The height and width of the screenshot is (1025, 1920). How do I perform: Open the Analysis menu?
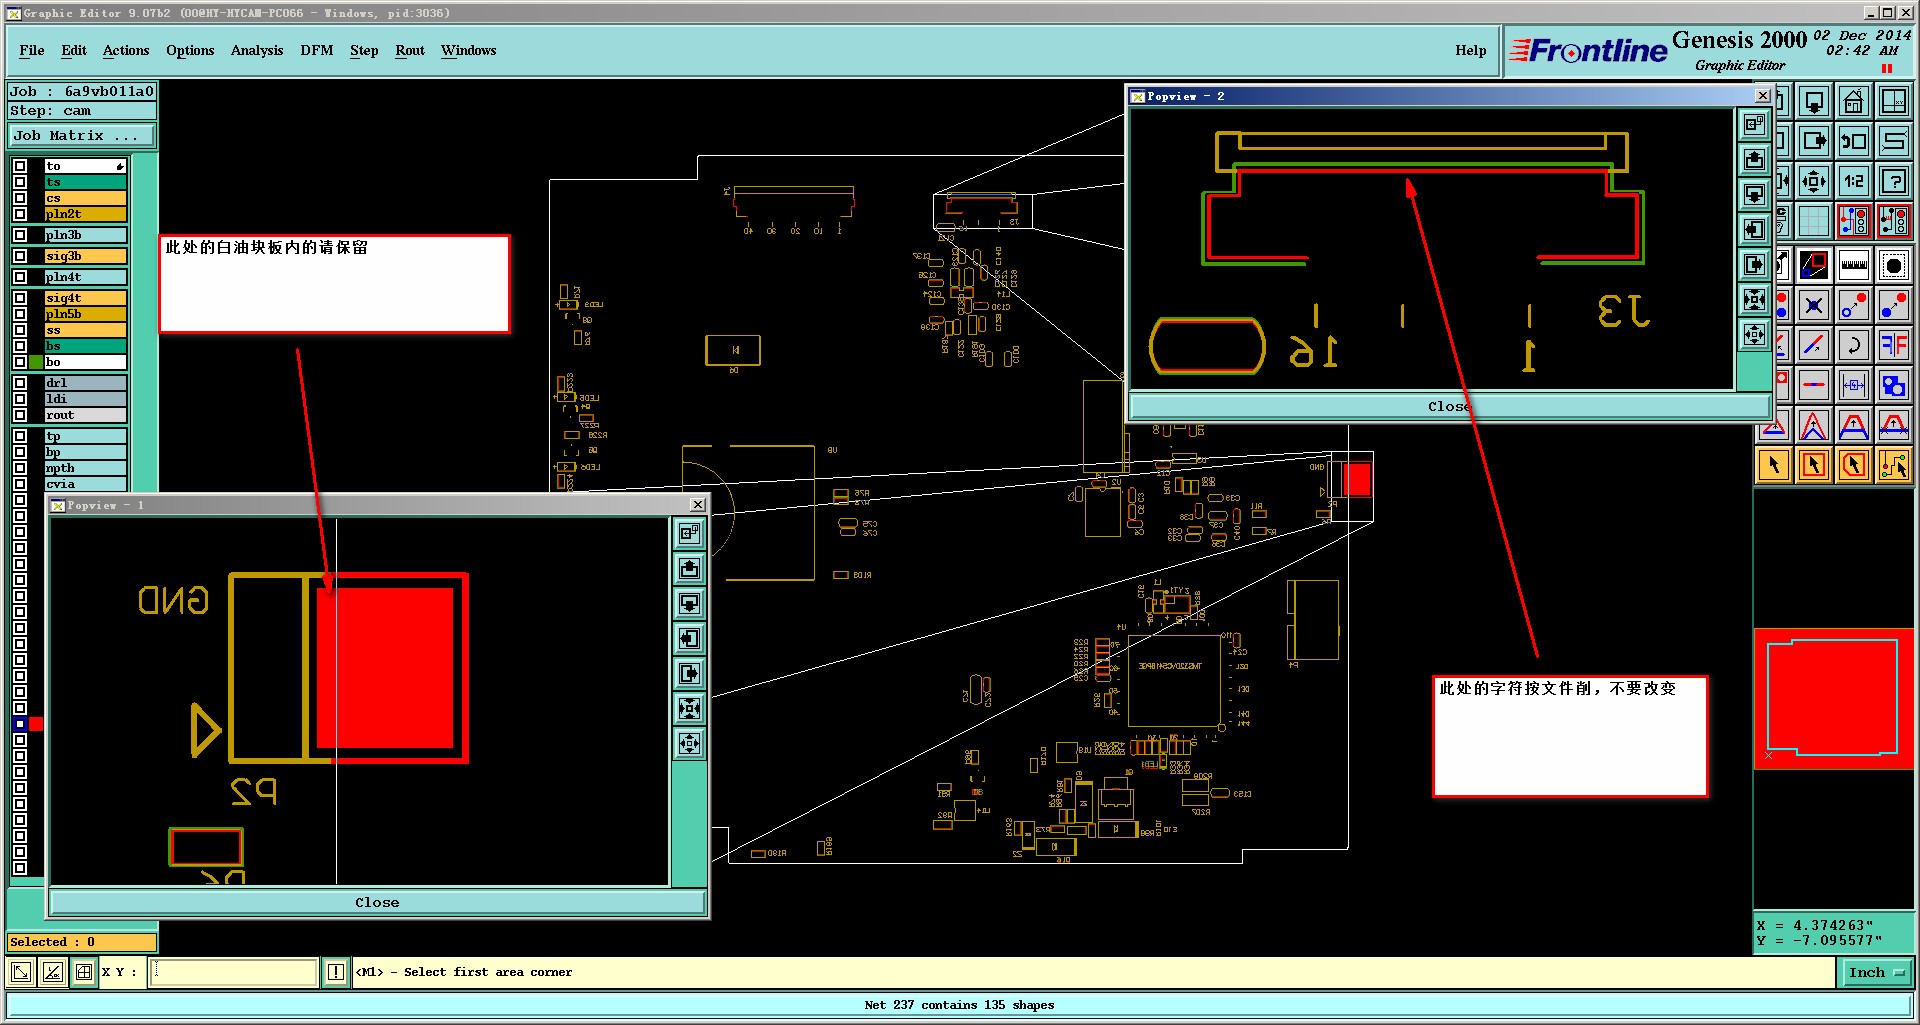257,50
